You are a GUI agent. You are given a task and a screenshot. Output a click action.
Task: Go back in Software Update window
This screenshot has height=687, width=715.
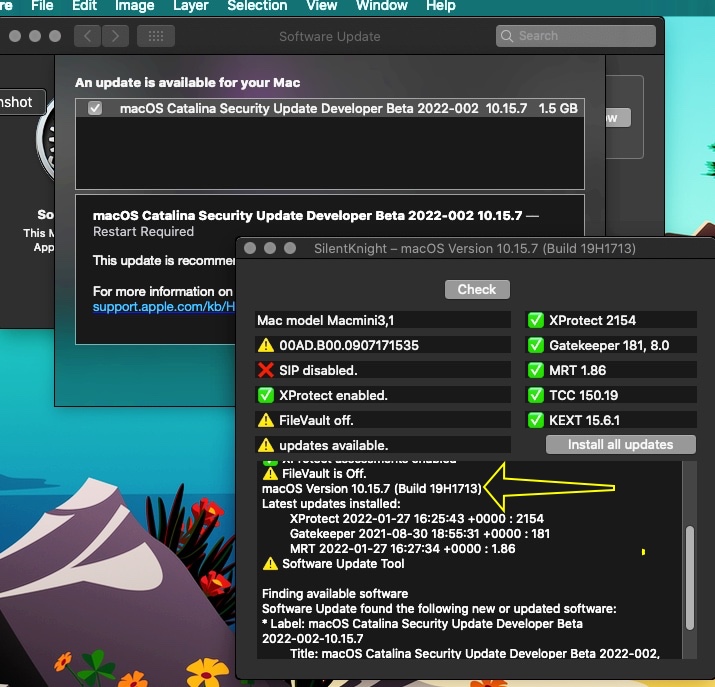[x=88, y=36]
